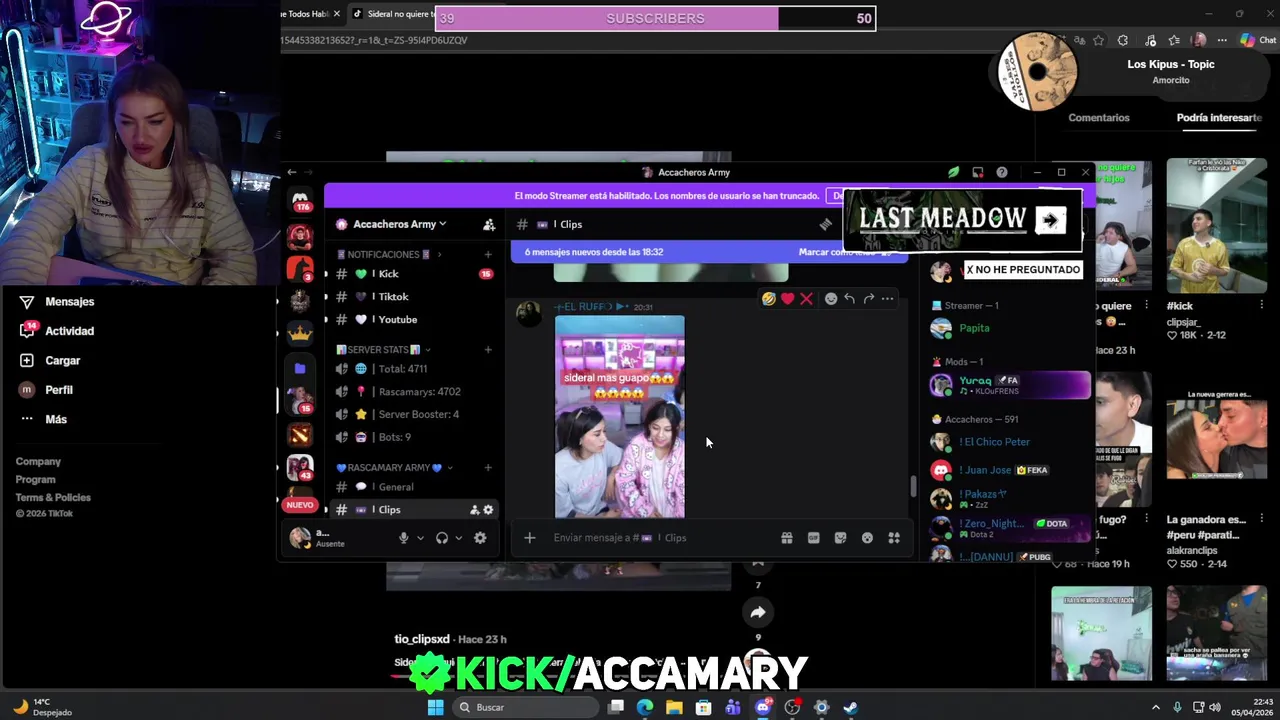Click the green leaf icon in Discord title bar
Image resolution: width=1280 pixels, height=720 pixels.
954,172
